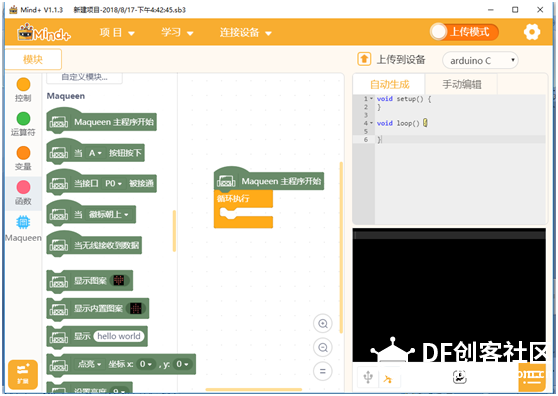Open the y coordinate 0 dropdown
The height and width of the screenshot is (396, 558).
[x=182, y=364]
